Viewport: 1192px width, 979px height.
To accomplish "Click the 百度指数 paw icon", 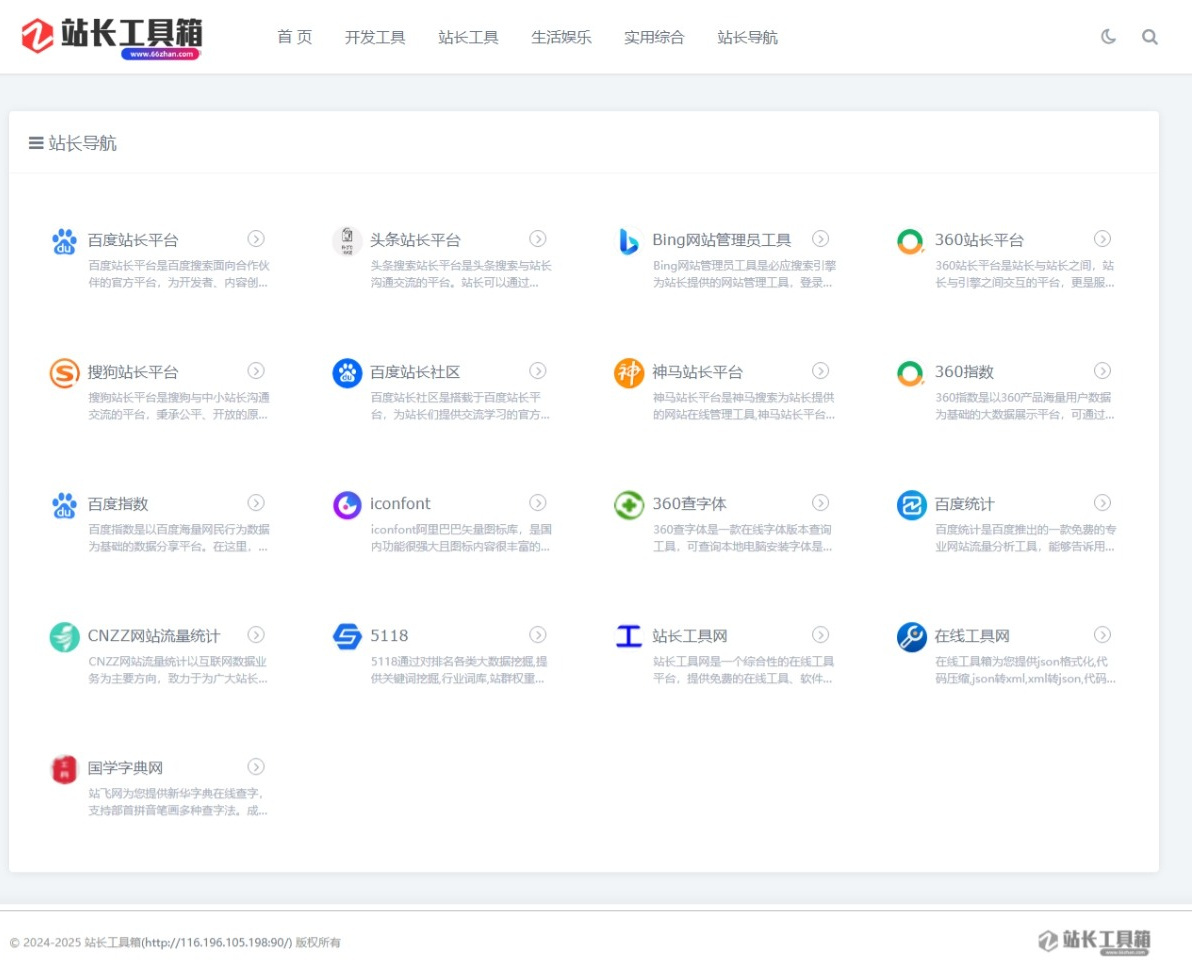I will (65, 505).
